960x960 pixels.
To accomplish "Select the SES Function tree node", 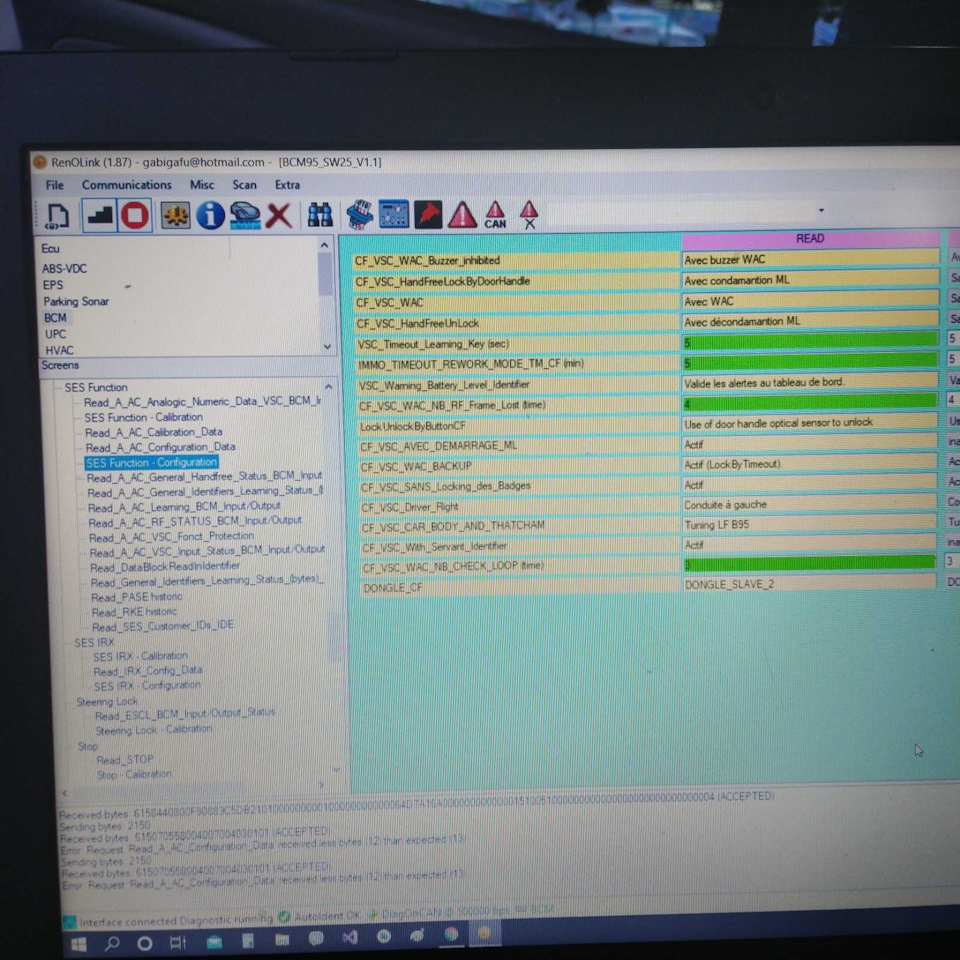I will (x=96, y=388).
